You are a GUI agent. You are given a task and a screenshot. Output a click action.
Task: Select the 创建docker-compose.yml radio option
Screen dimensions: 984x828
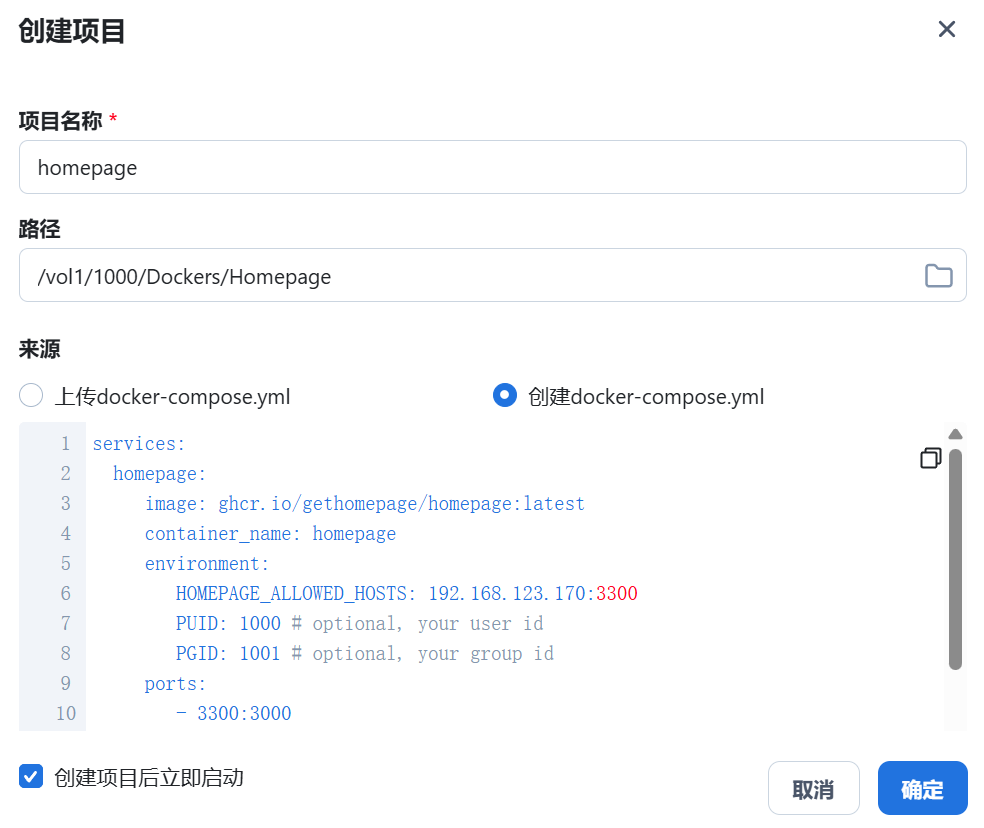pyautogui.click(x=505, y=395)
